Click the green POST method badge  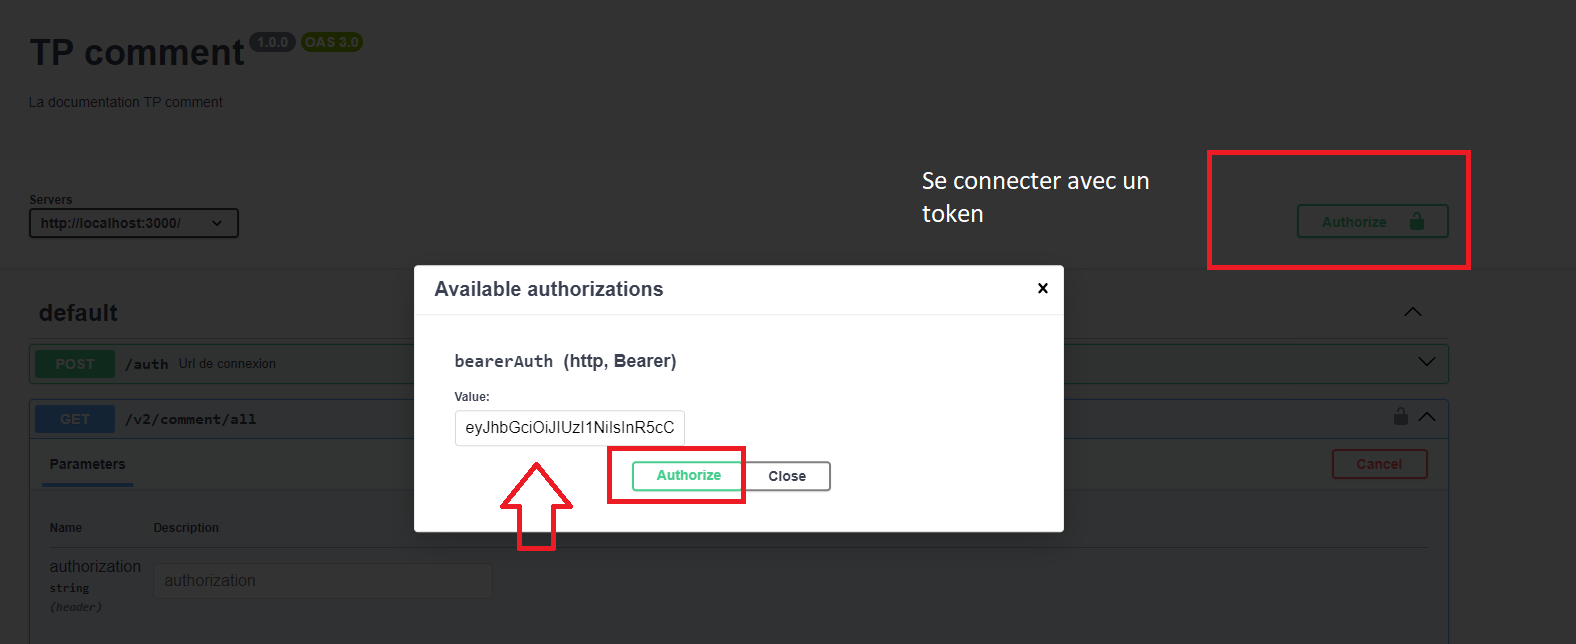[x=75, y=364]
